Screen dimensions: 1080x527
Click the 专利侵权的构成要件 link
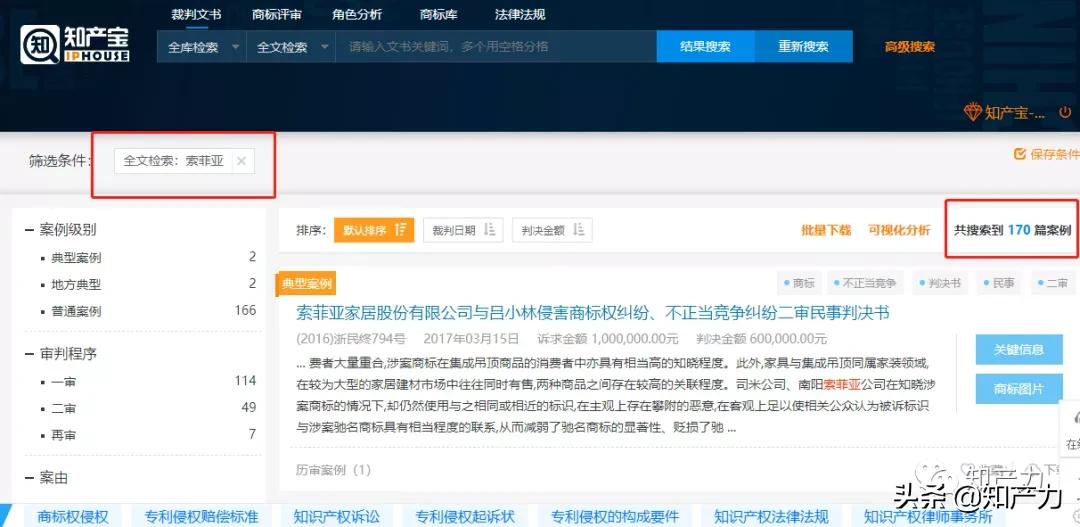pyautogui.click(x=615, y=516)
